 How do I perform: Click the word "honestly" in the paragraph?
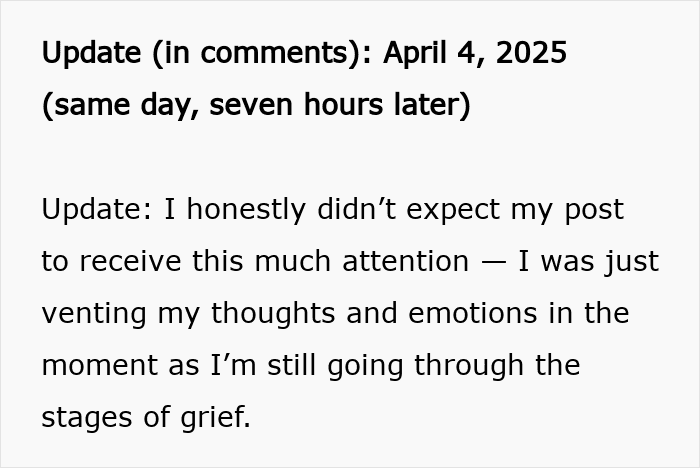click(236, 209)
